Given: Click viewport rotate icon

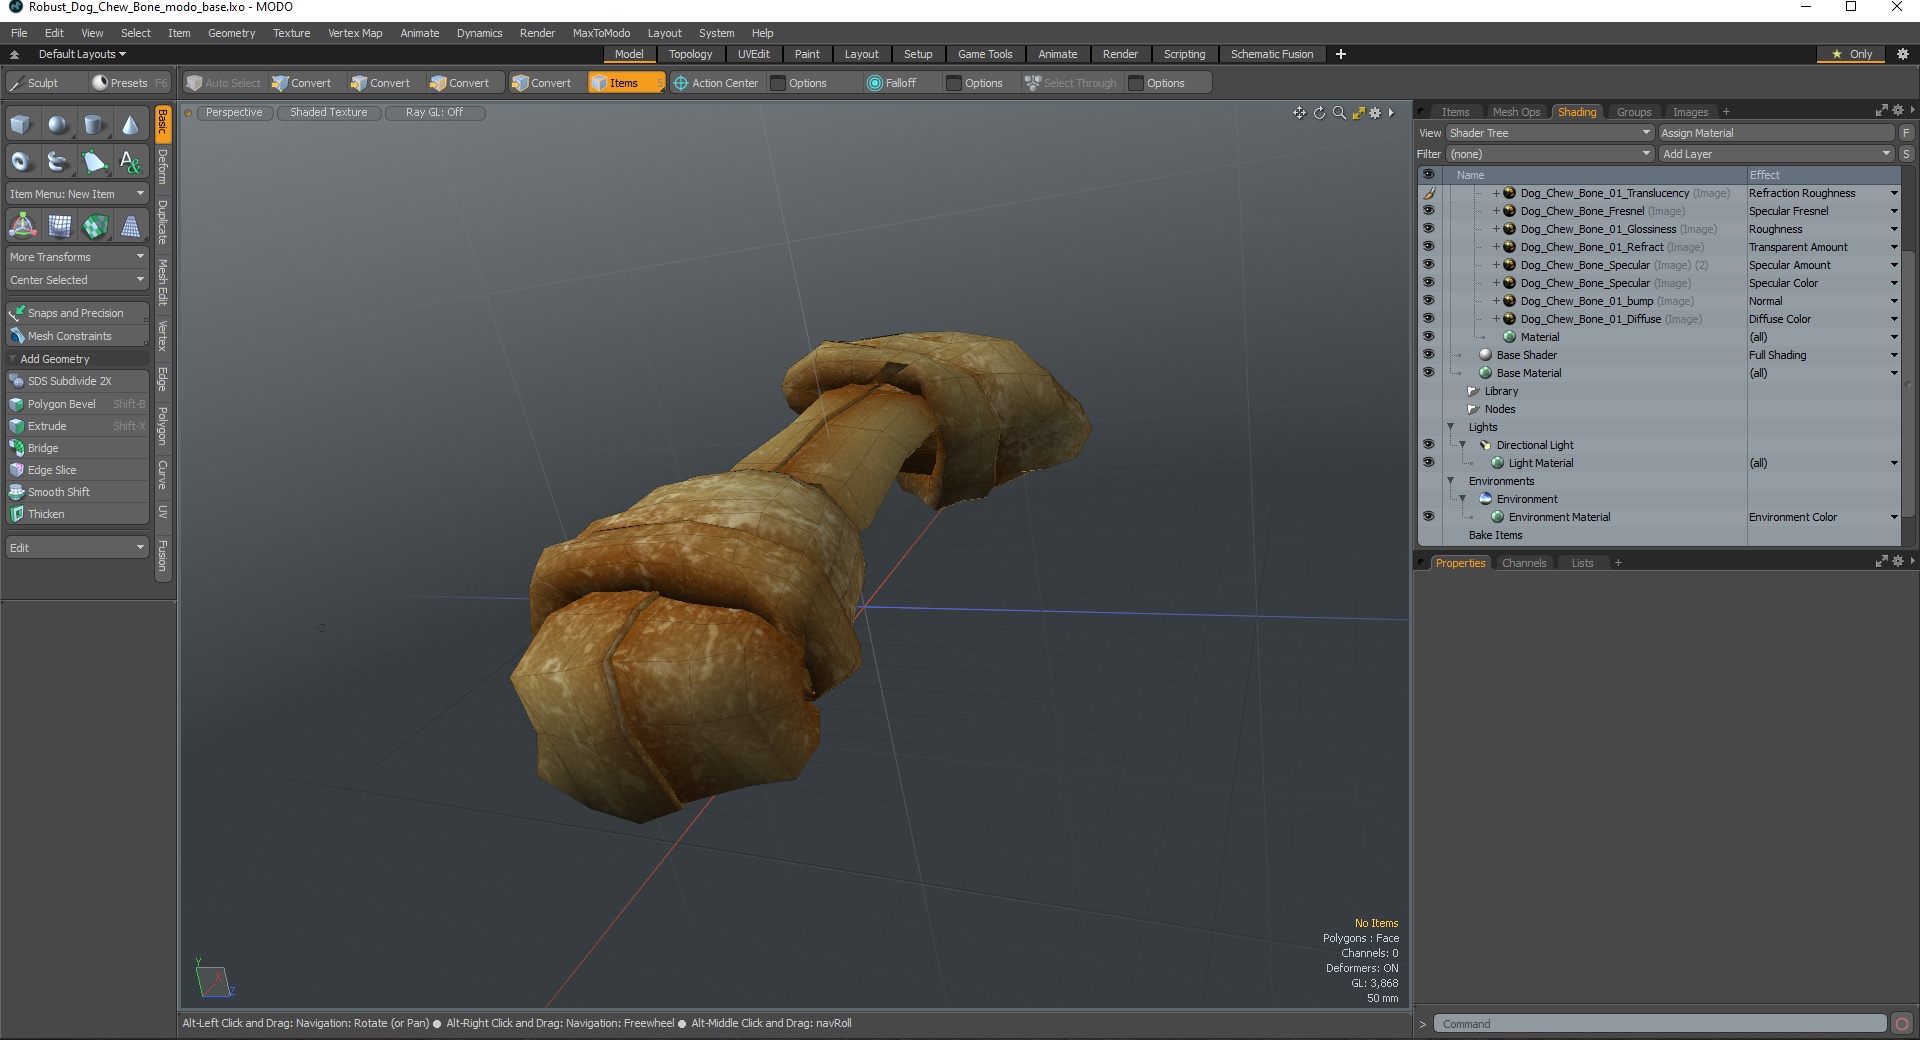Looking at the screenshot, I should coord(1319,113).
